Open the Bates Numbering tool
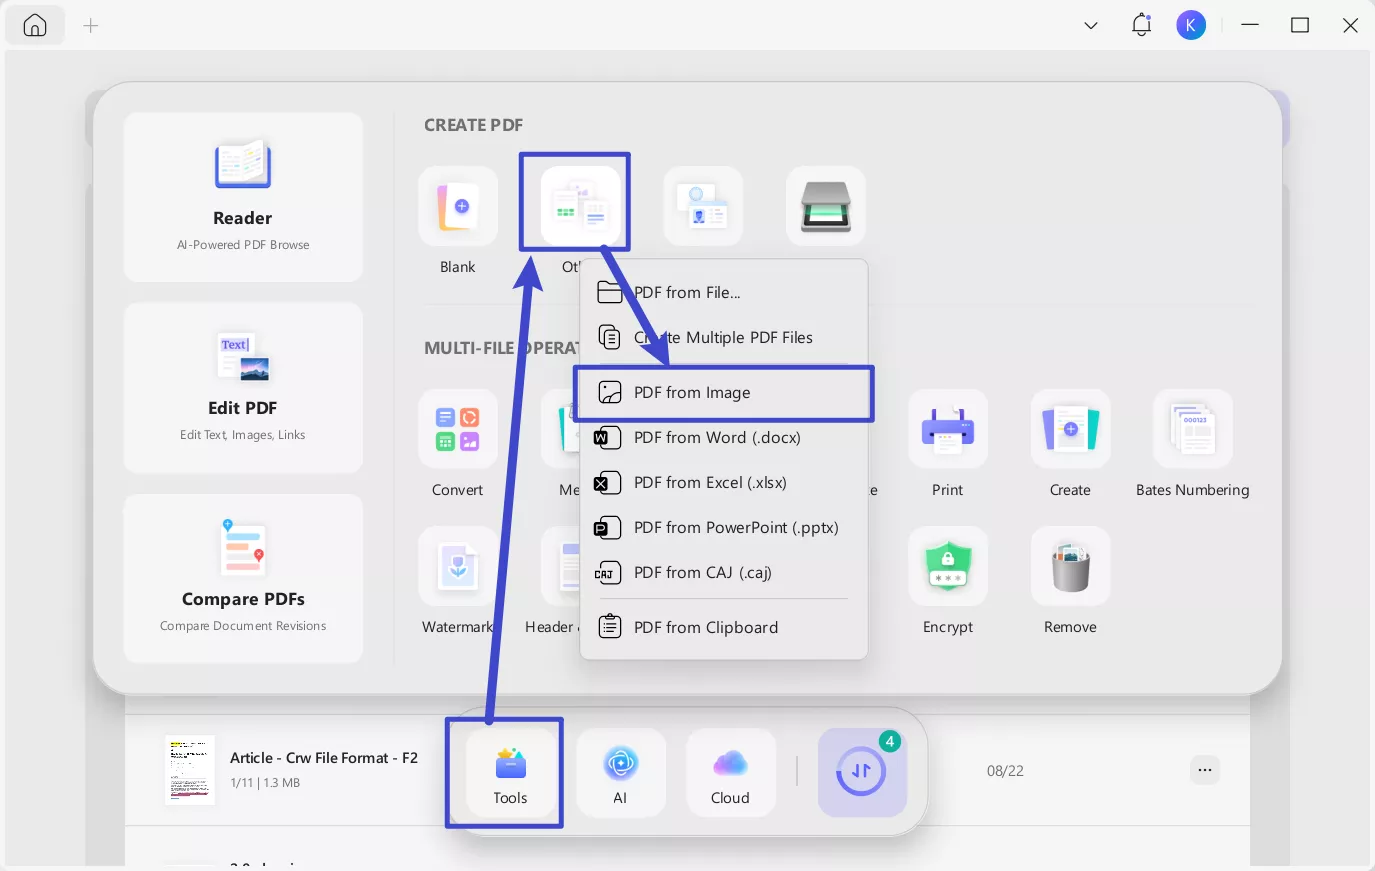The image size is (1375, 871). pos(1192,428)
